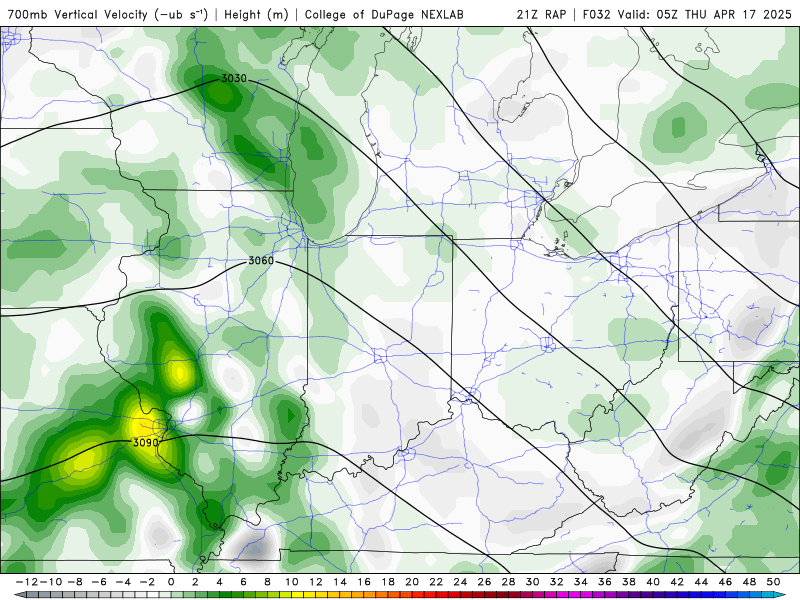Viewport: 800px width, 600px height.
Task: Click the 20 tick label on the color scale
Action: [412, 582]
